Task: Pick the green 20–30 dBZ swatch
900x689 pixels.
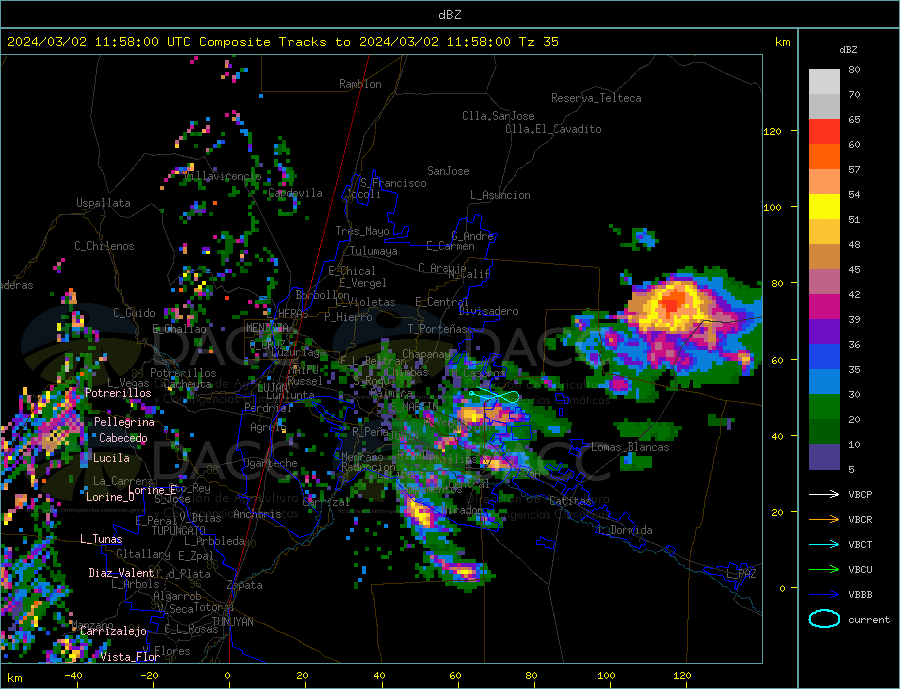Action: point(824,407)
